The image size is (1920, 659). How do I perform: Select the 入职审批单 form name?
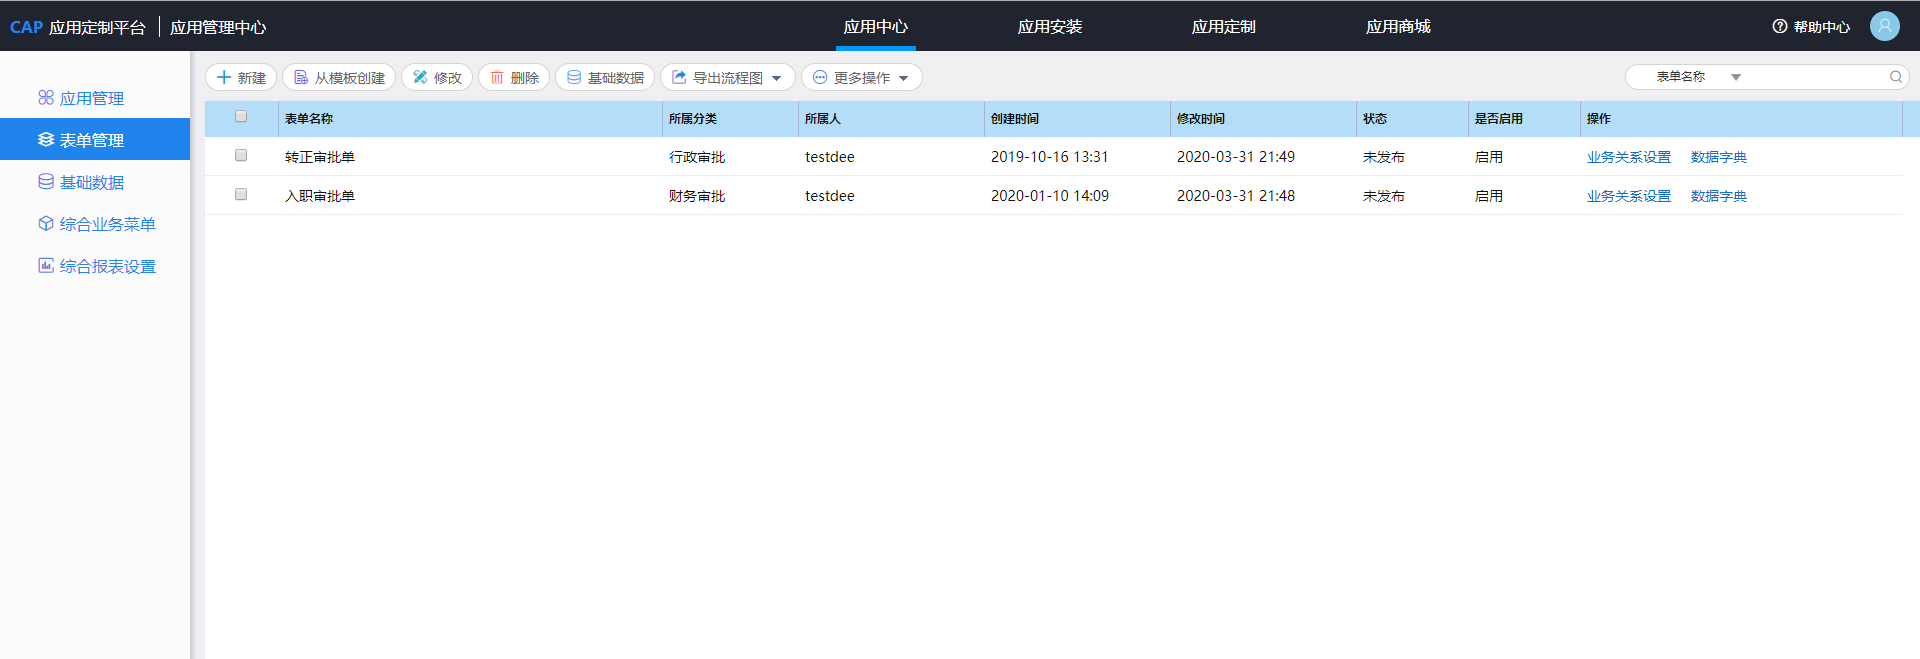pos(320,196)
